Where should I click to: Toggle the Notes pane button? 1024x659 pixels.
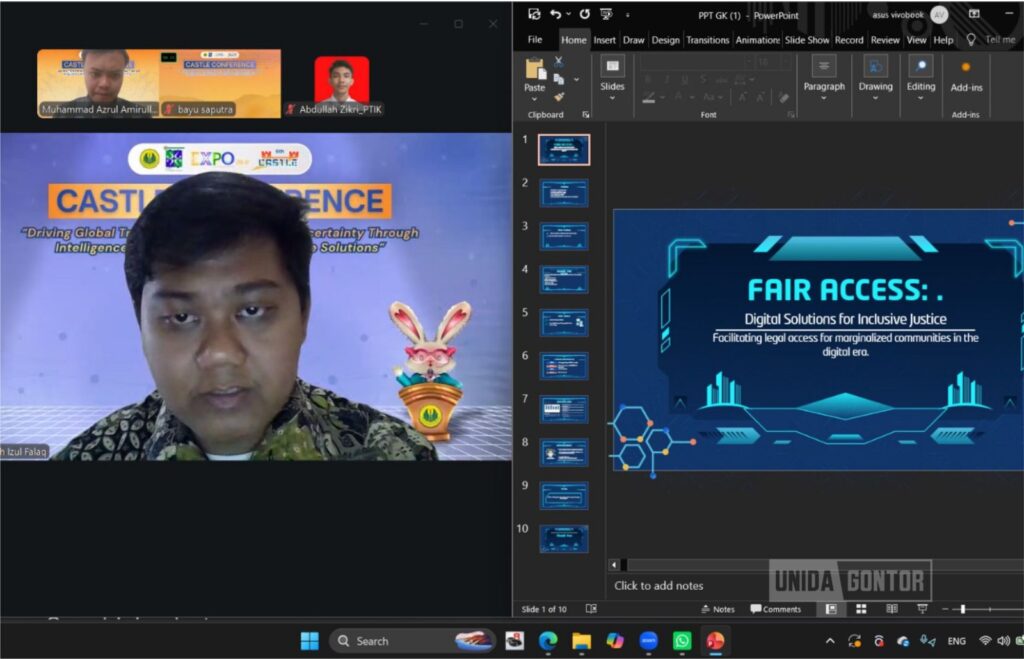pyautogui.click(x=718, y=609)
